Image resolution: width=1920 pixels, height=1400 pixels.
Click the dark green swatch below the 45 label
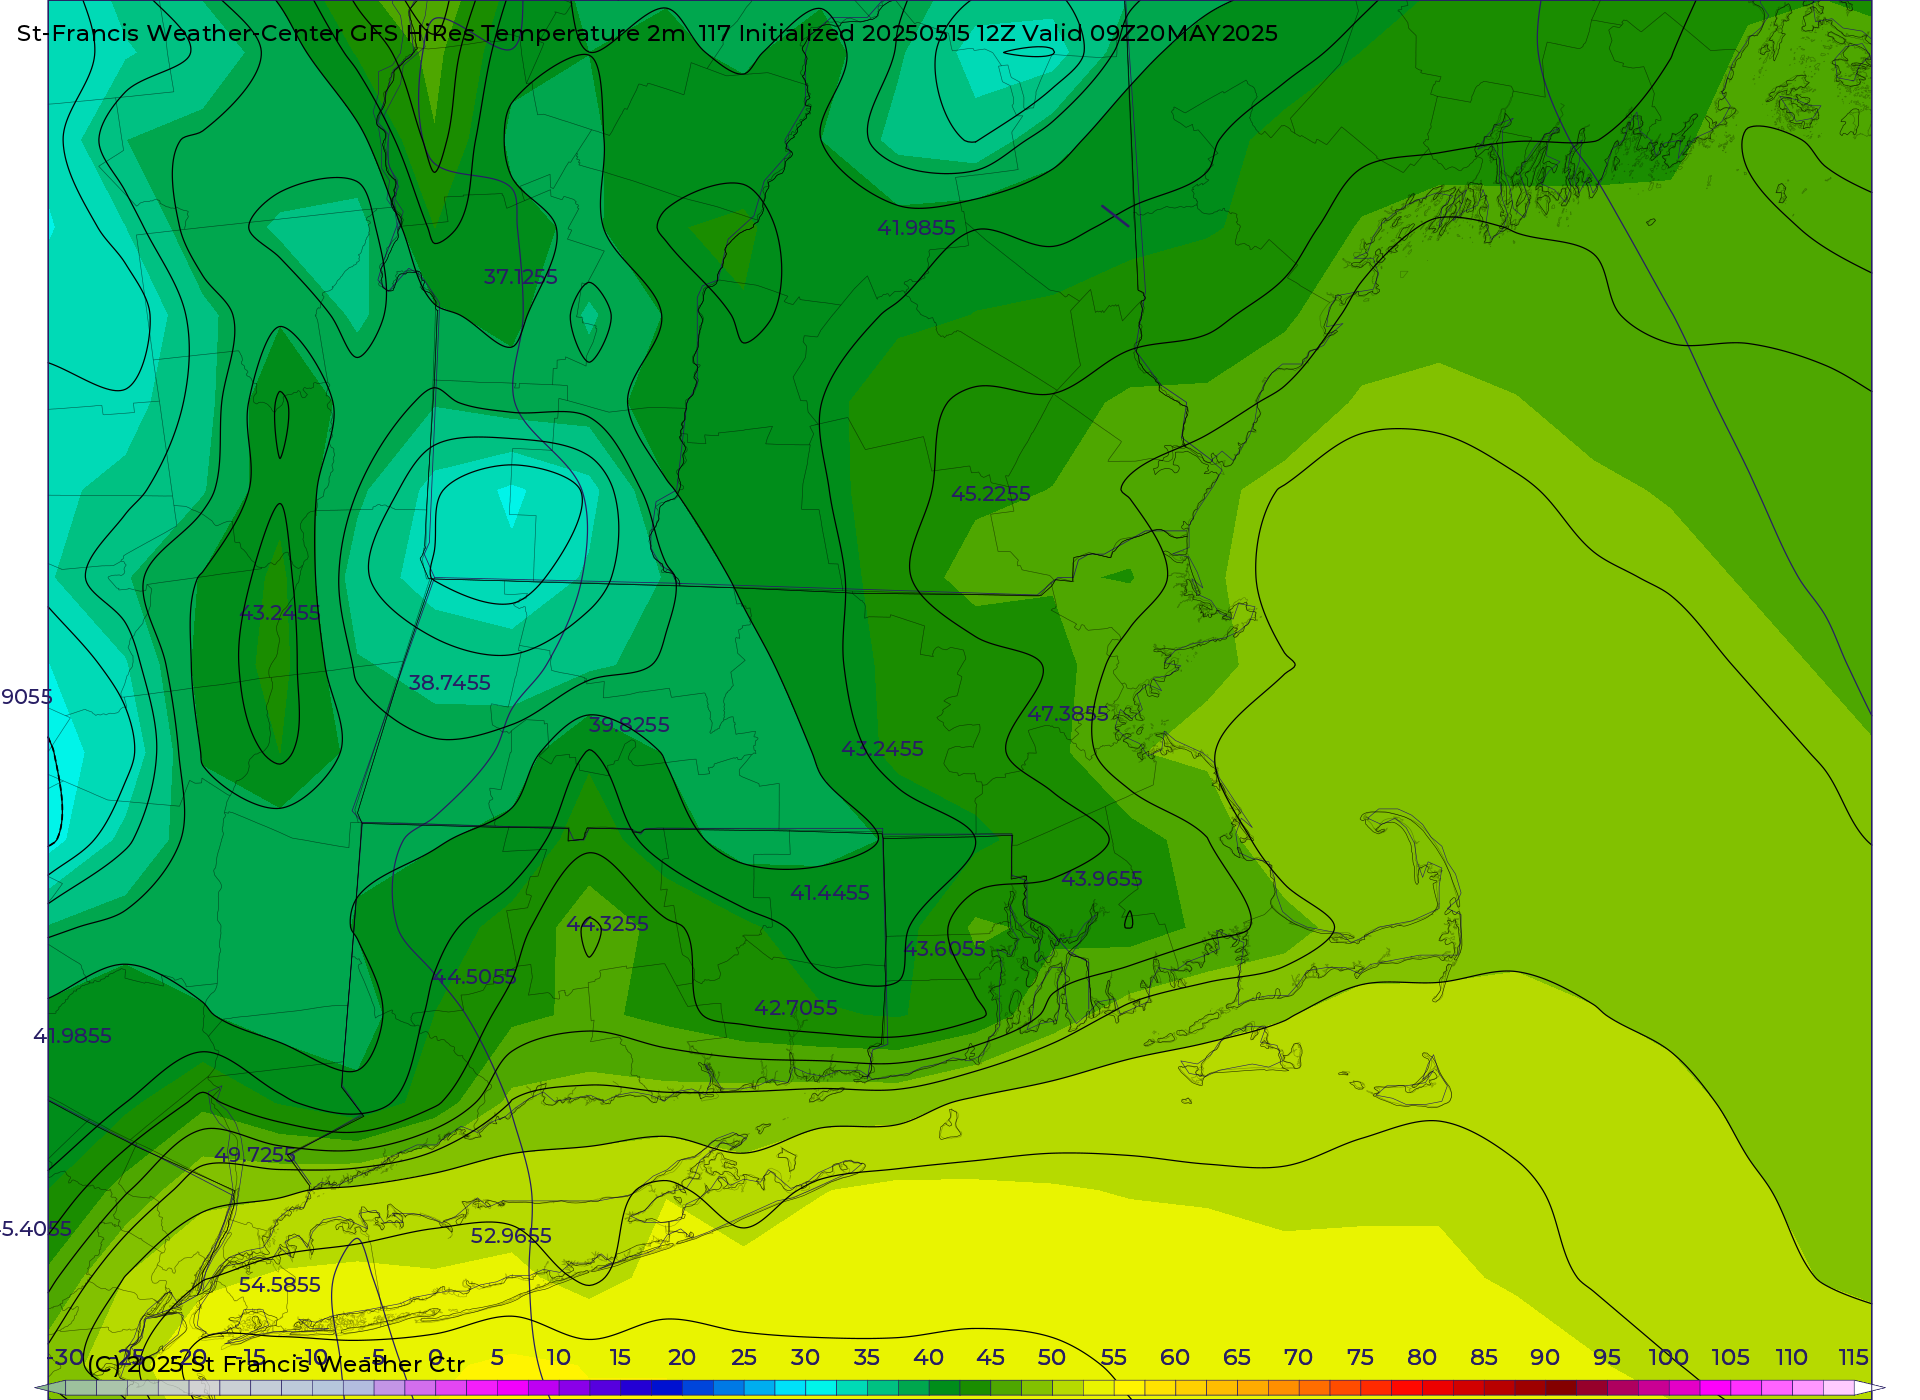pos(975,1388)
